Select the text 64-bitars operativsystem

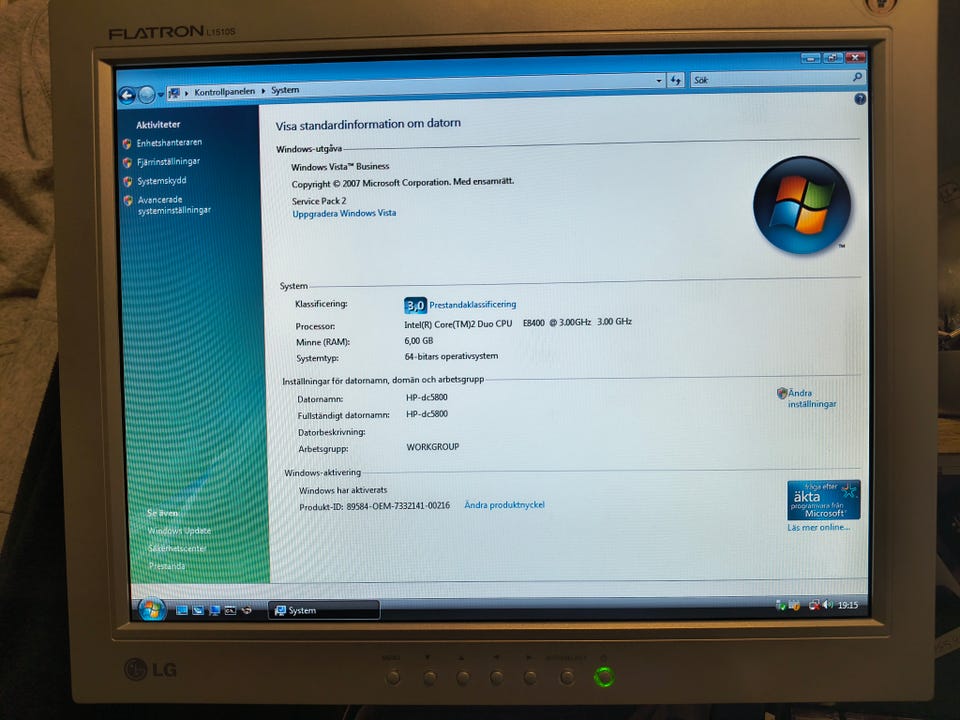pyautogui.click(x=451, y=356)
